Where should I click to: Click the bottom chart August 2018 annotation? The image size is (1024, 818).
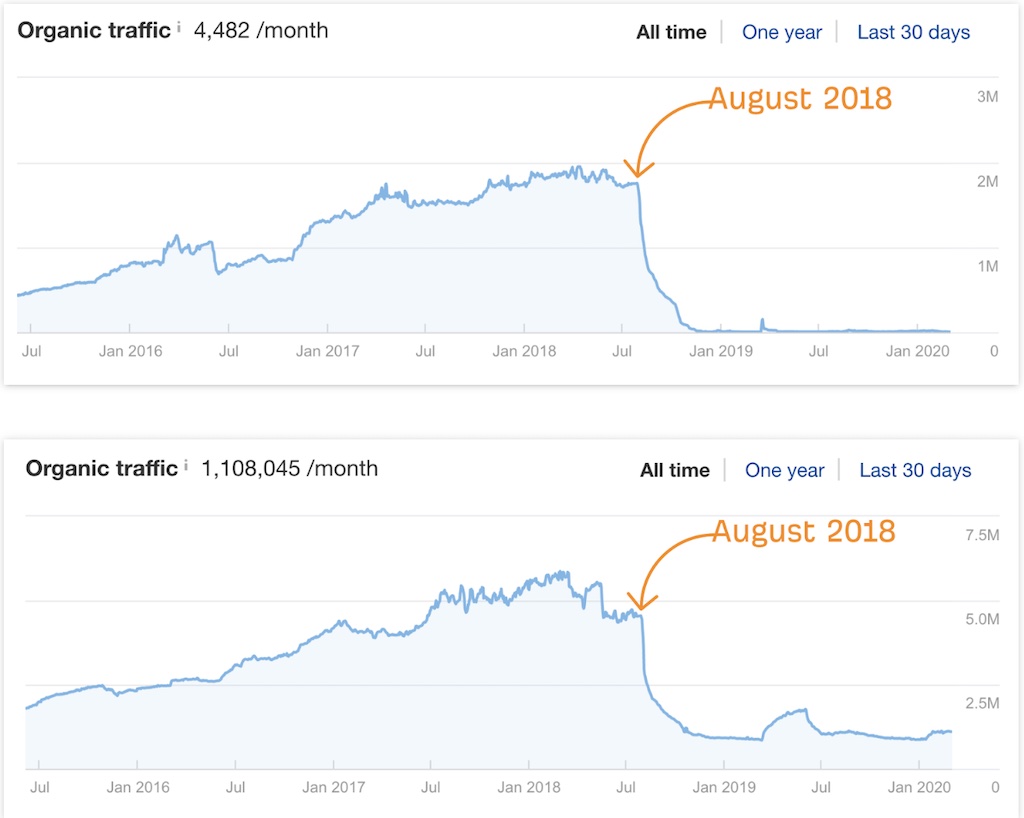[803, 531]
